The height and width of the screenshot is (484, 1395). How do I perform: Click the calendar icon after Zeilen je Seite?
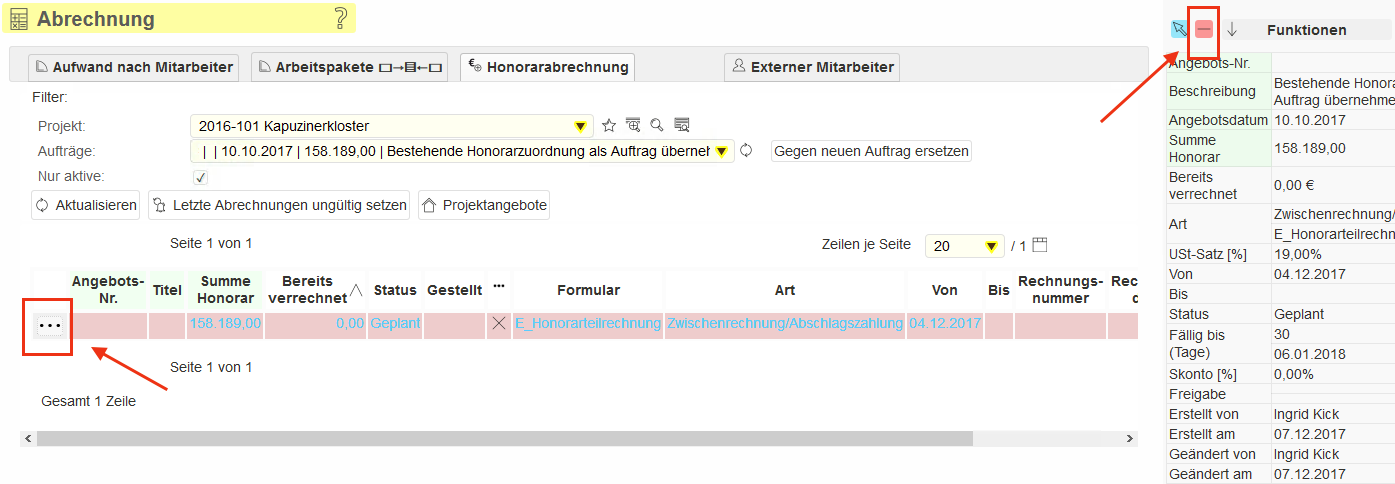(1040, 245)
